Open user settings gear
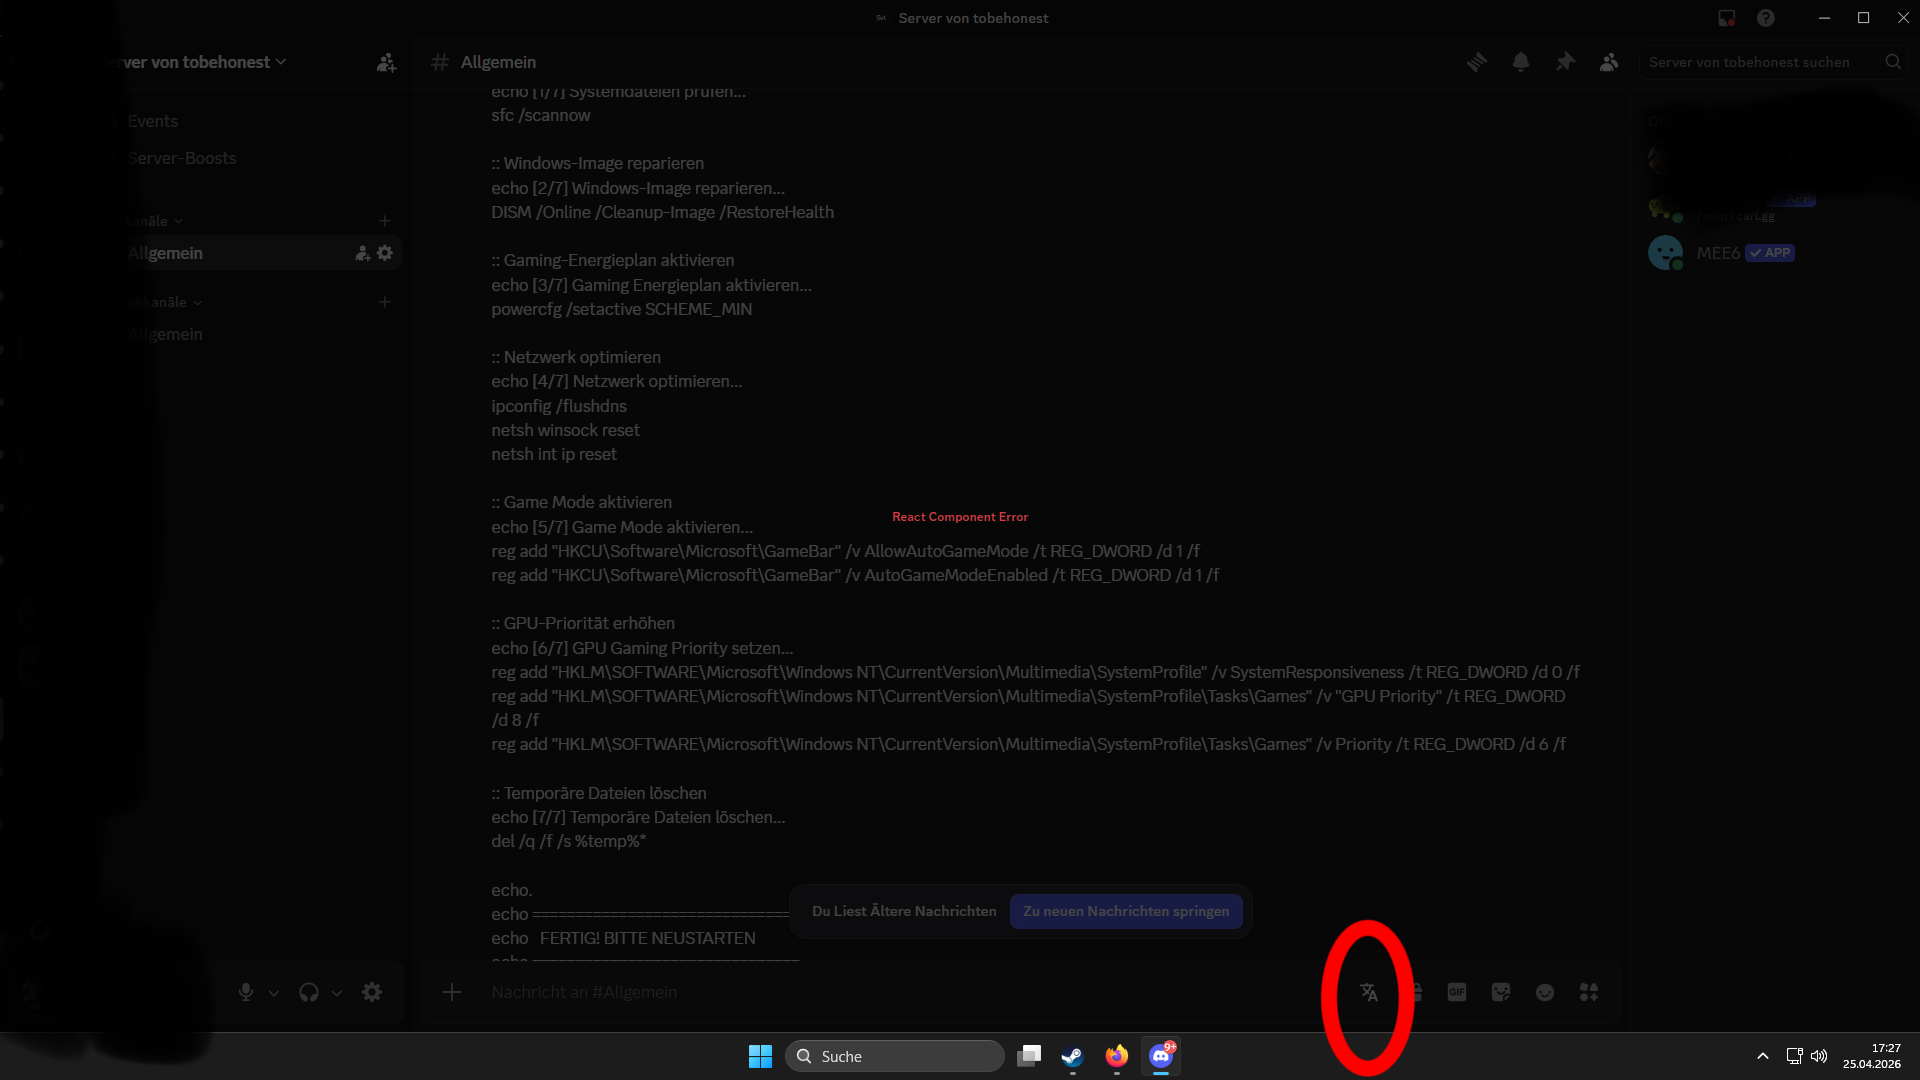This screenshot has height=1080, width=1920. [x=372, y=992]
